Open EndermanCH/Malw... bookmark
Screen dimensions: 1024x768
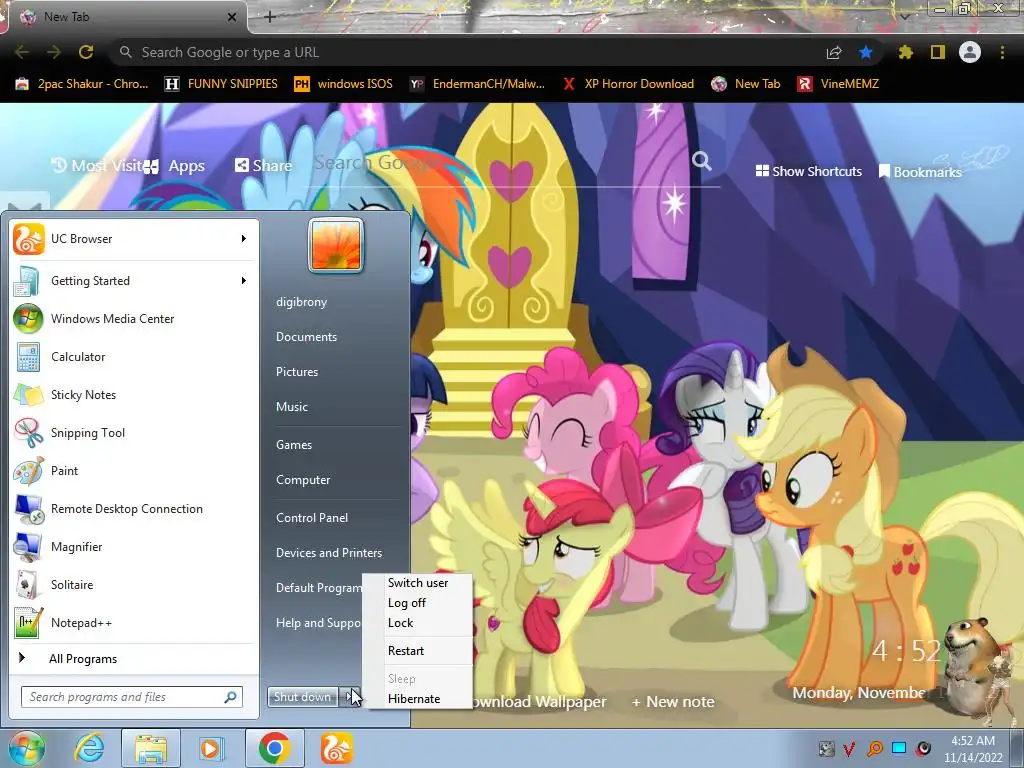click(x=477, y=84)
